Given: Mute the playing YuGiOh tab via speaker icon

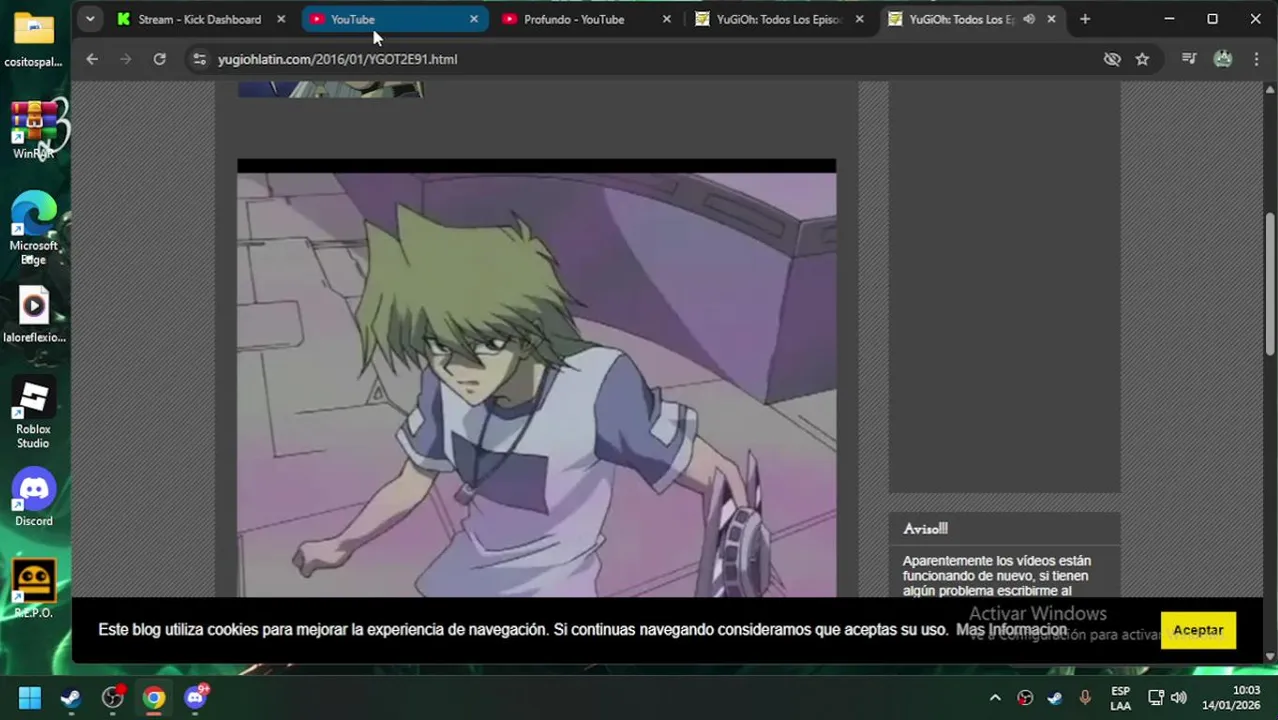Looking at the screenshot, I should (1029, 19).
